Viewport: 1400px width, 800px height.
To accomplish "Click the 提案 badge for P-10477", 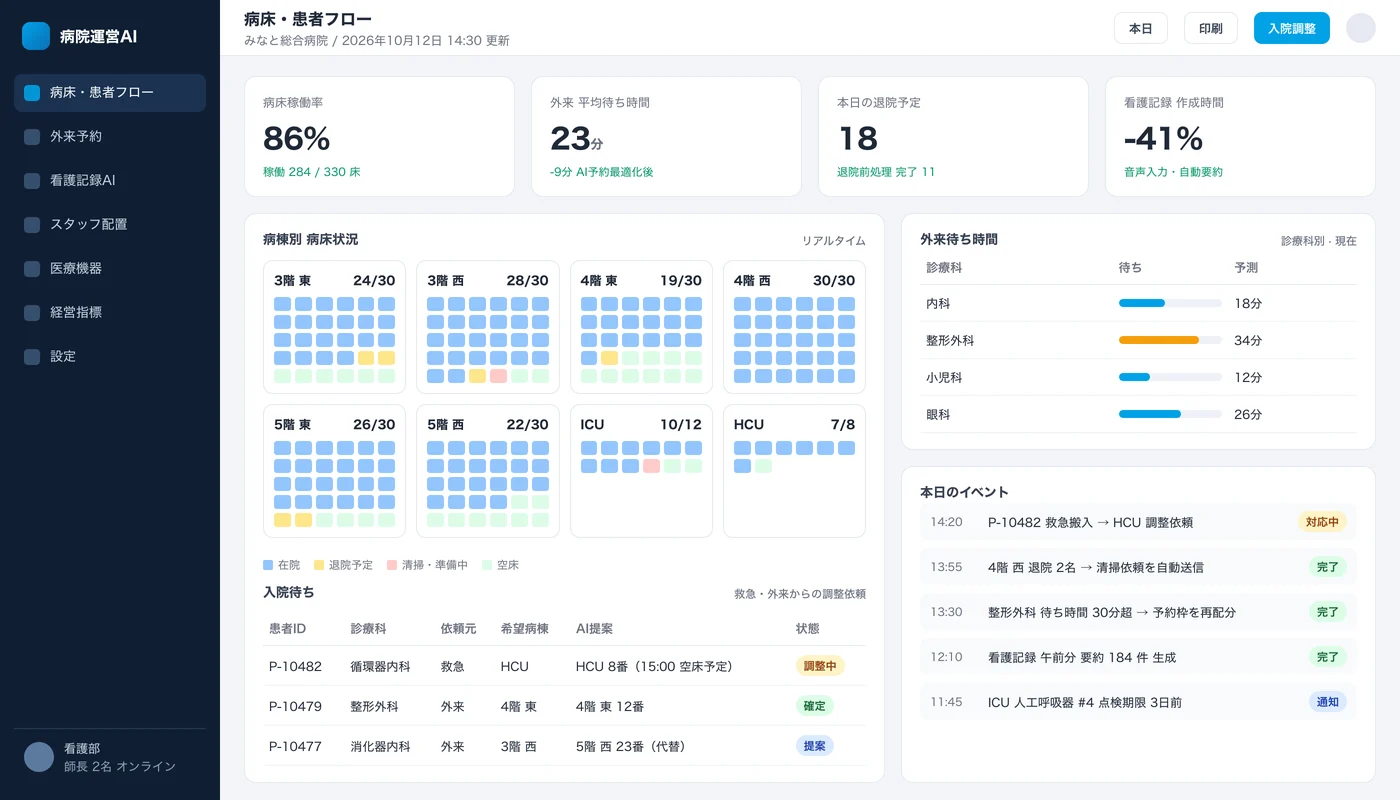I will tap(815, 746).
